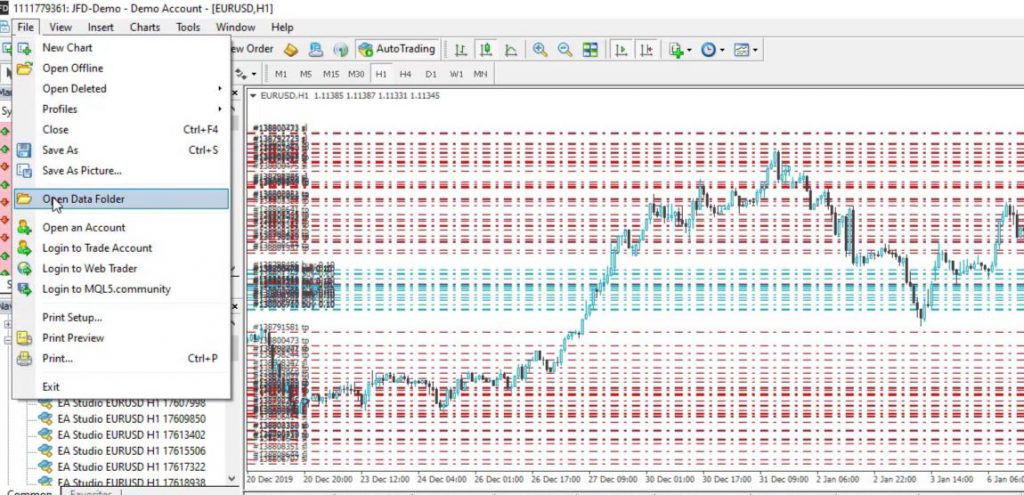Viewport: 1024px width, 495px height.
Task: Select the M5 timeframe
Action: pos(306,74)
